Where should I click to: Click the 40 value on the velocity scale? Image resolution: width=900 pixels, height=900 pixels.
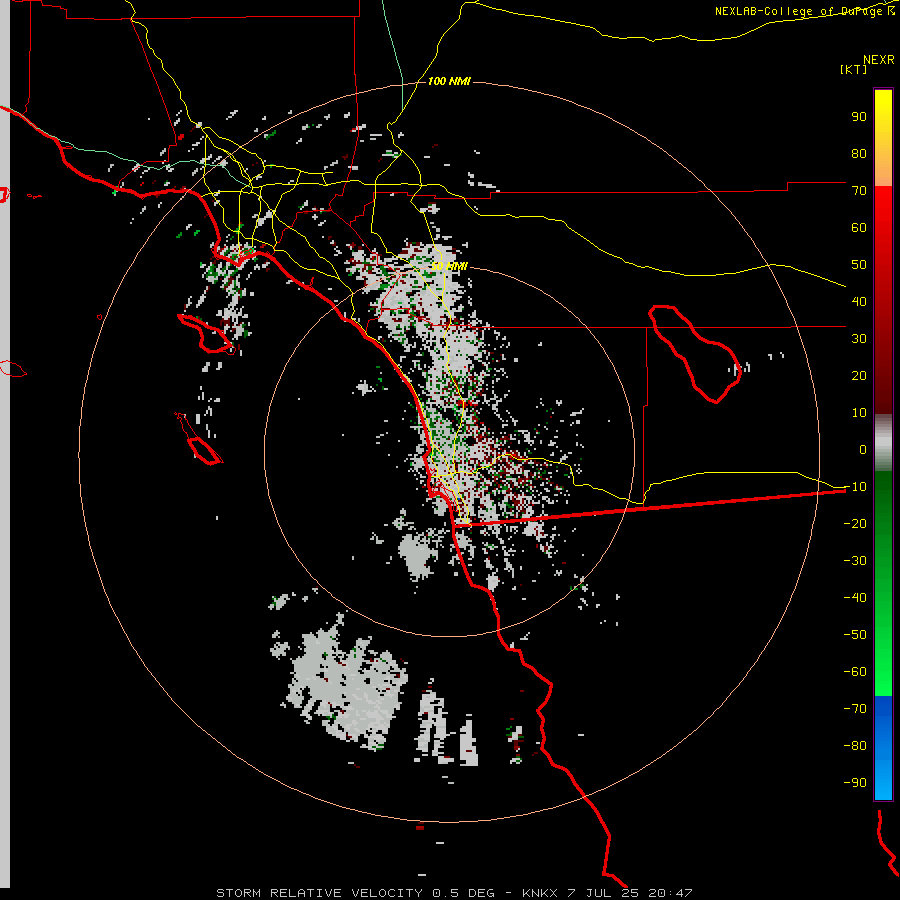[x=859, y=301]
